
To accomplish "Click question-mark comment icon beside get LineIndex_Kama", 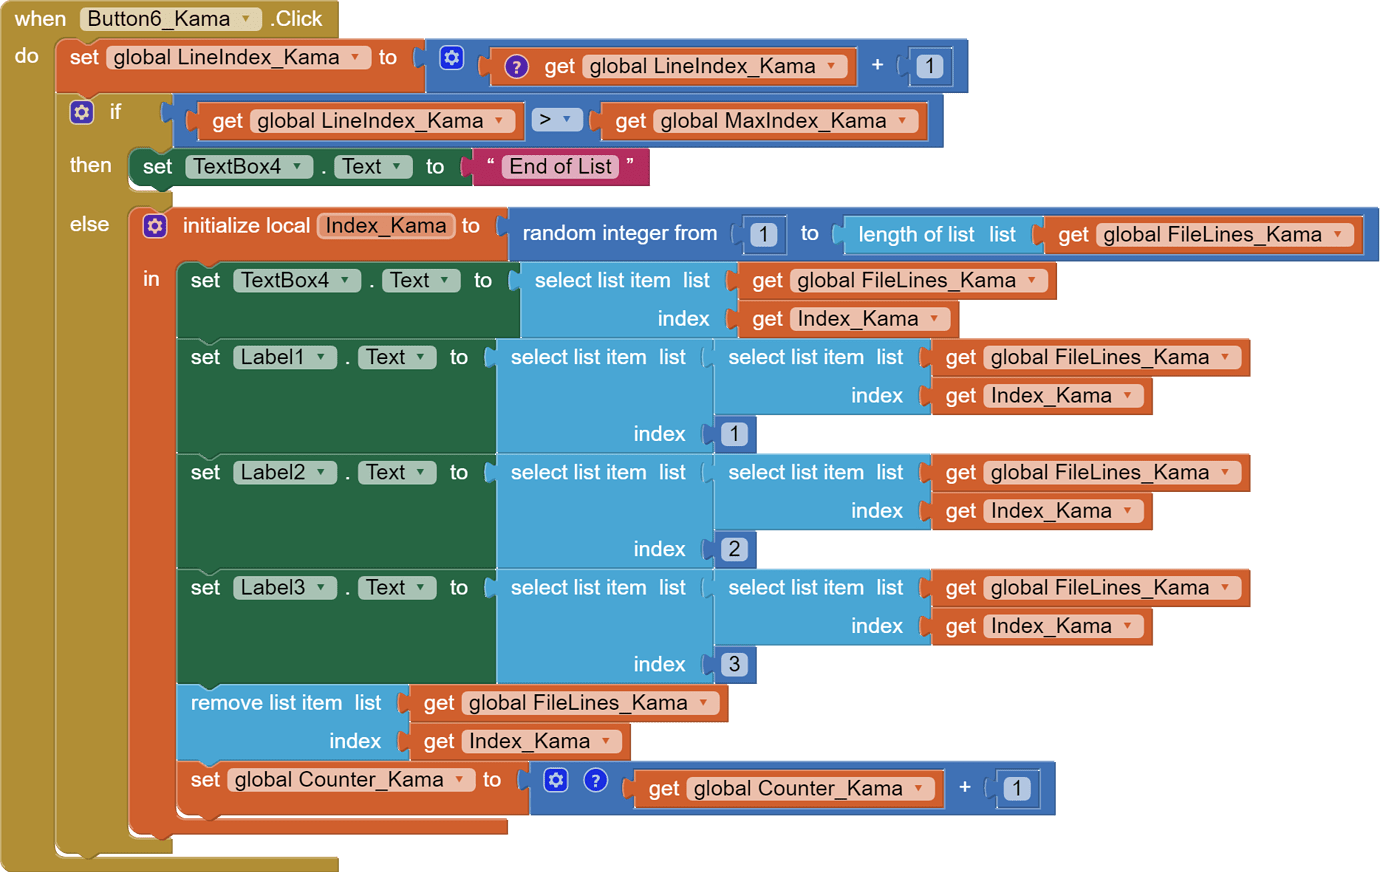I will pyautogui.click(x=516, y=67).
